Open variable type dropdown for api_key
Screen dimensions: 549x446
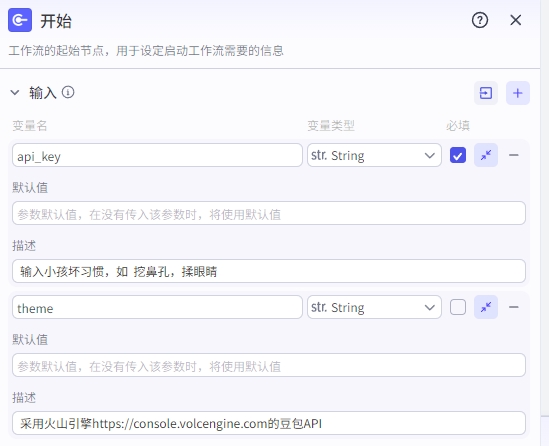pyautogui.click(x=374, y=155)
